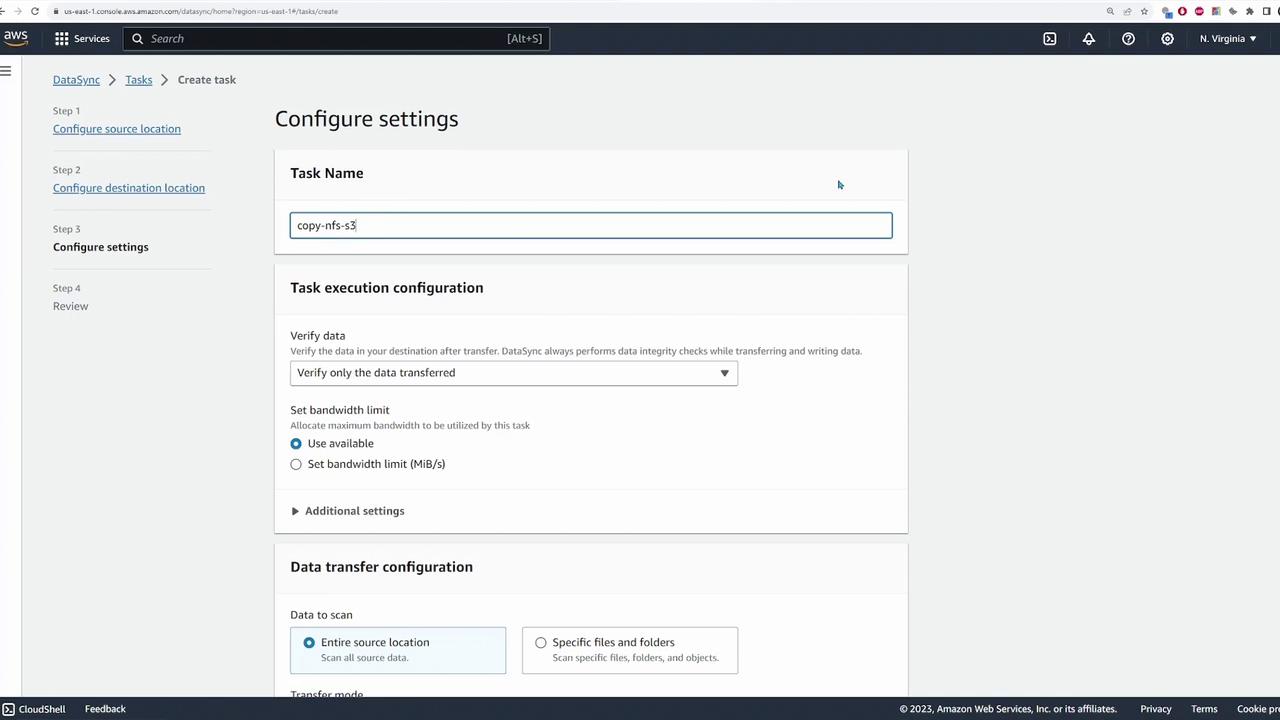Screen dimensions: 1280x720
Task: Open the Services grid menu
Action: click(62, 38)
